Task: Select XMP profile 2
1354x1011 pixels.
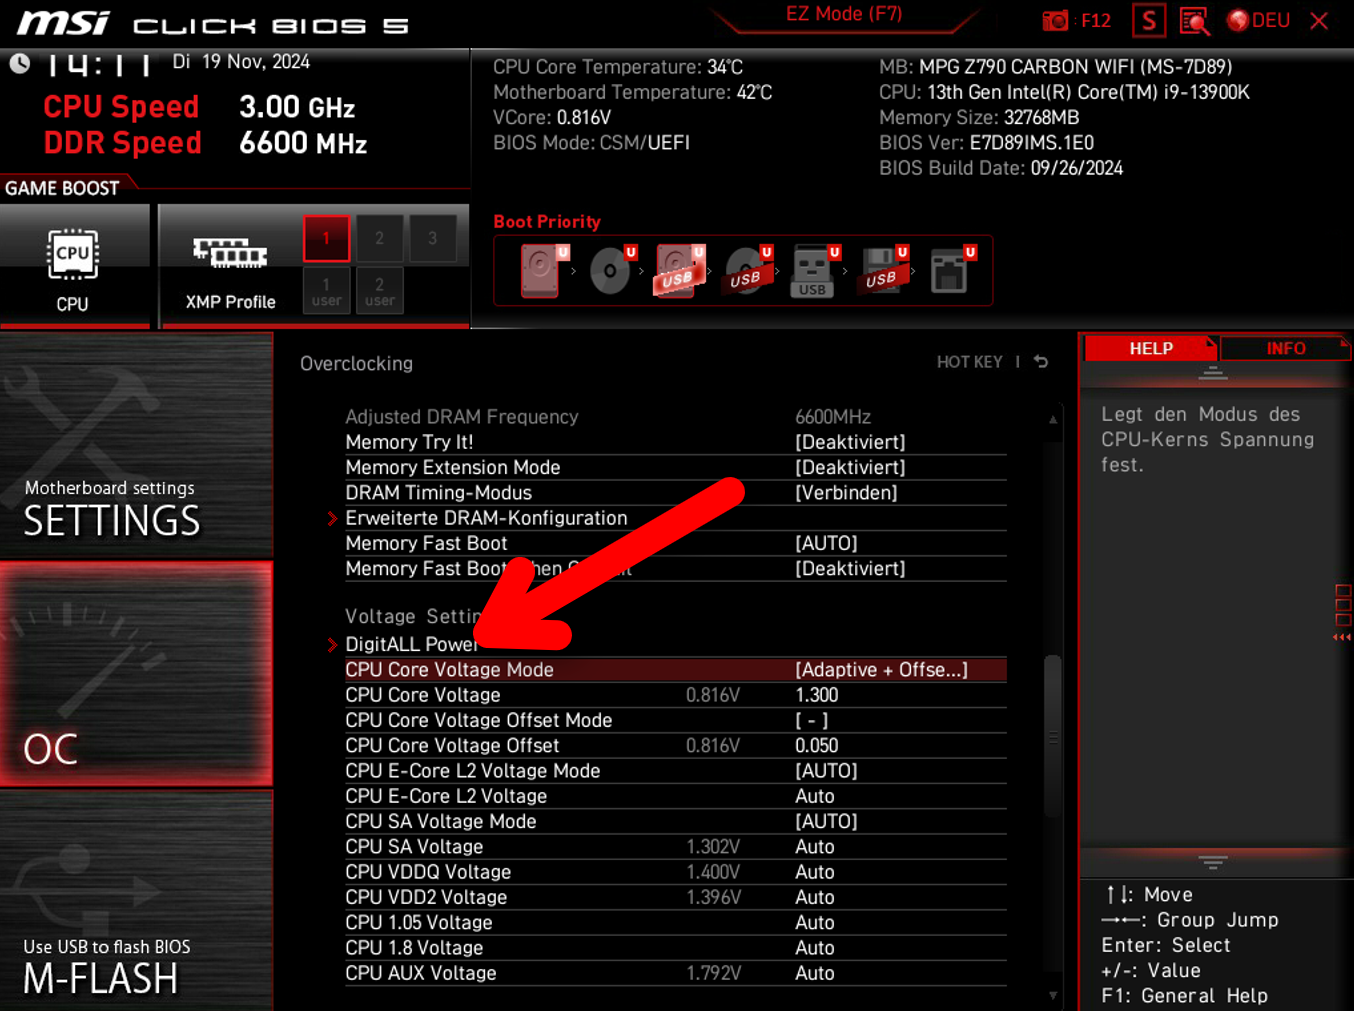Action: click(379, 238)
